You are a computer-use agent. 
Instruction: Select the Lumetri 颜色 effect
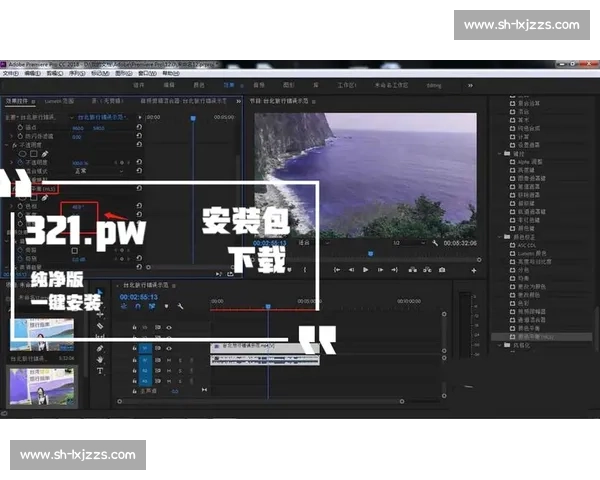click(532, 253)
